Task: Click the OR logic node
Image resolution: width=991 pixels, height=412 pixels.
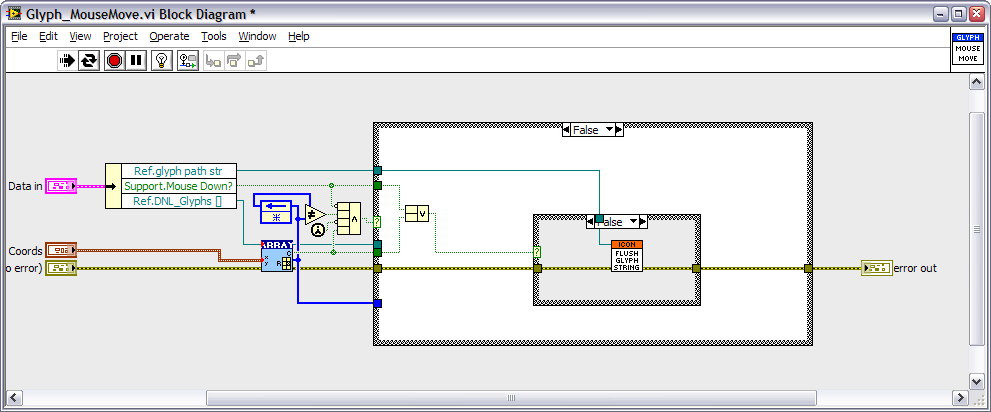Action: point(416,213)
